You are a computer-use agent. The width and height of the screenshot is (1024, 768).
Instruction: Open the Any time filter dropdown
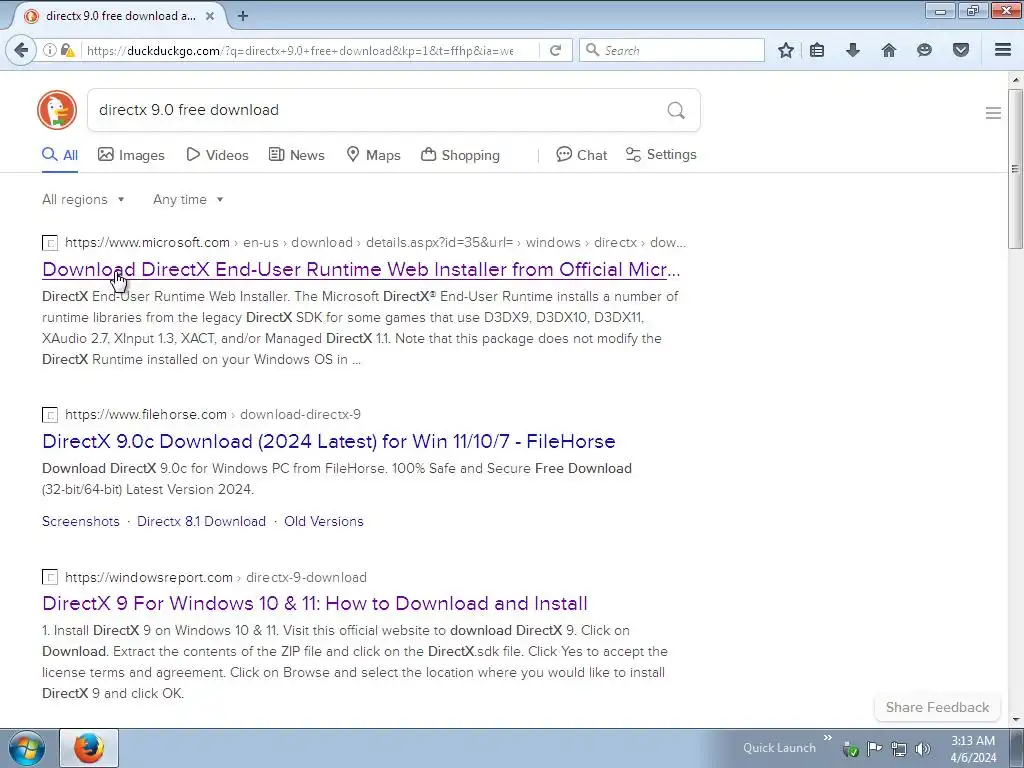(188, 199)
